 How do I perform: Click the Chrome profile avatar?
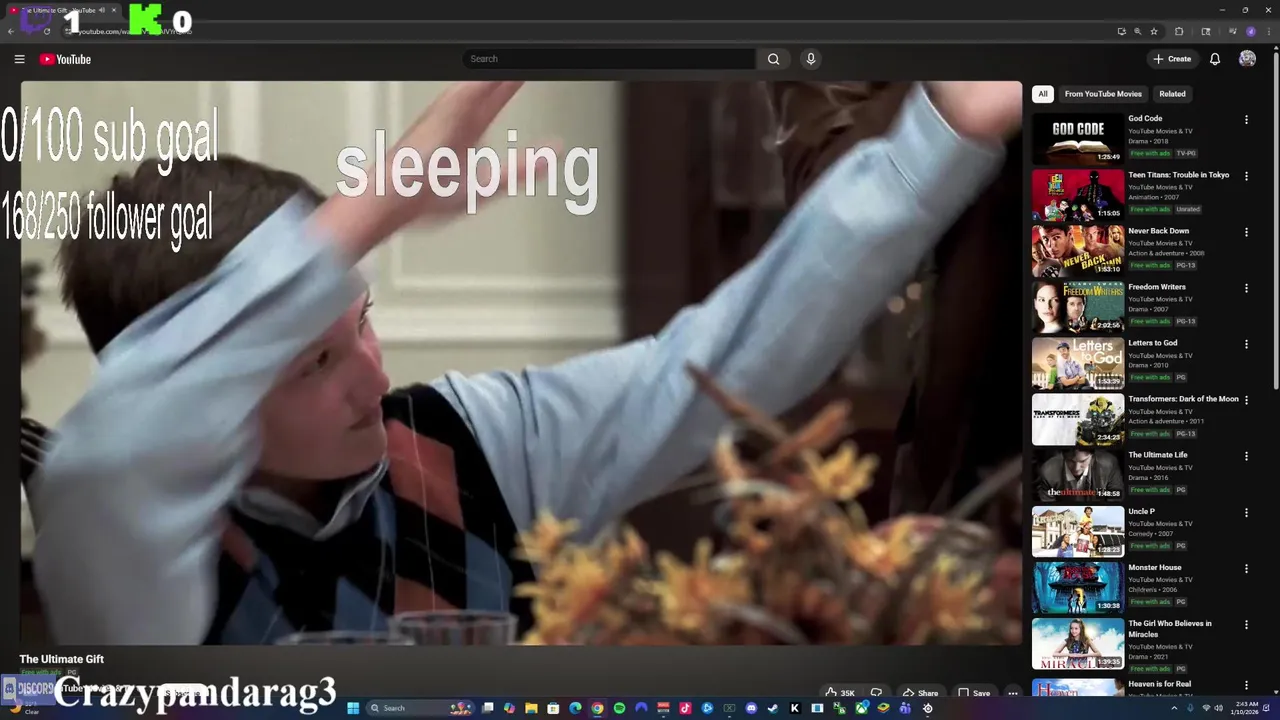pos(1251,31)
